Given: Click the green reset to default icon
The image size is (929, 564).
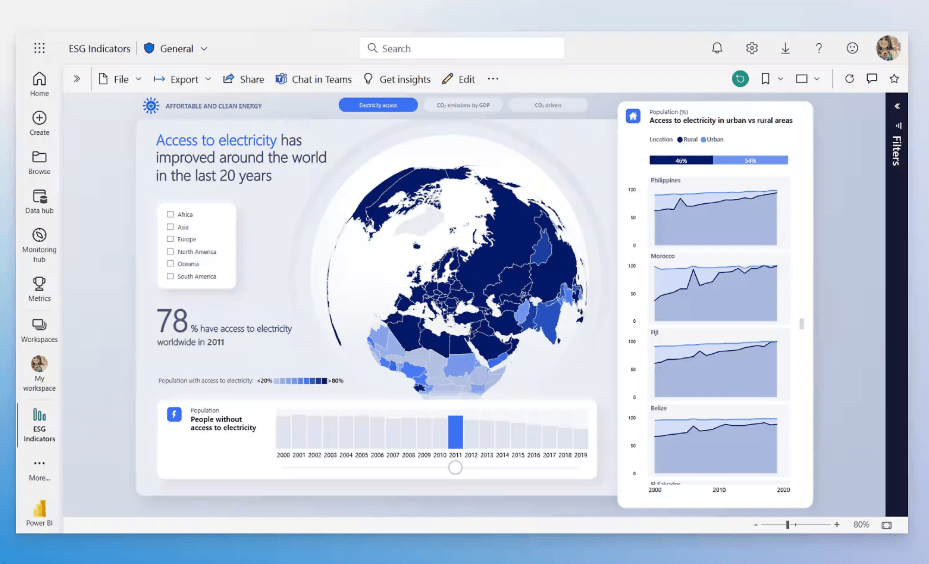Looking at the screenshot, I should point(740,79).
